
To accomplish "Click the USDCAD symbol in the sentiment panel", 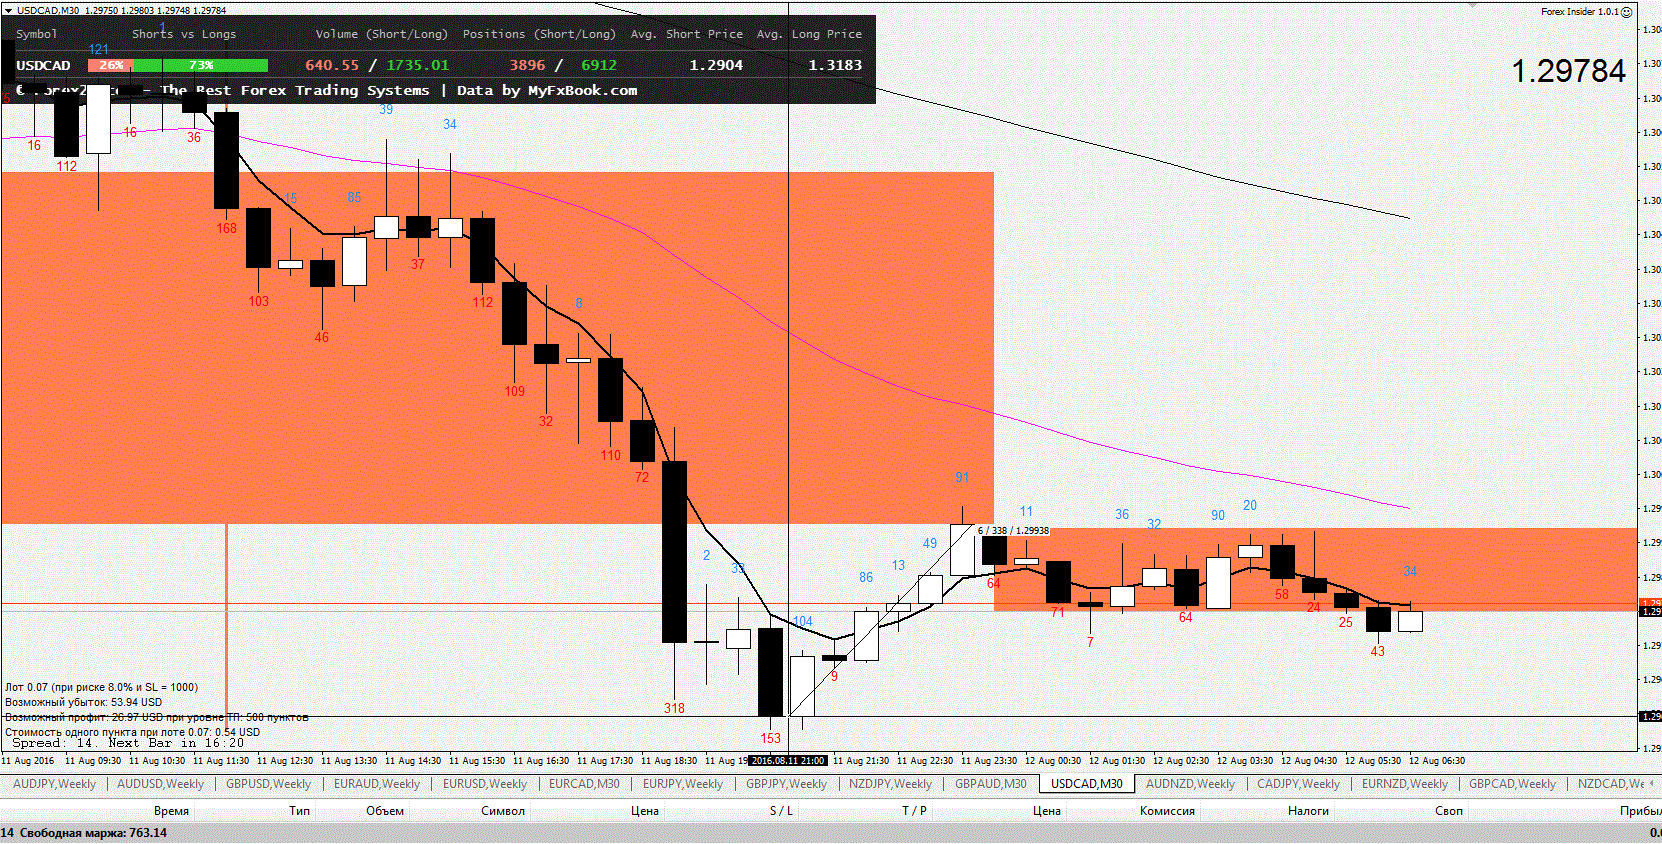I will (x=43, y=65).
